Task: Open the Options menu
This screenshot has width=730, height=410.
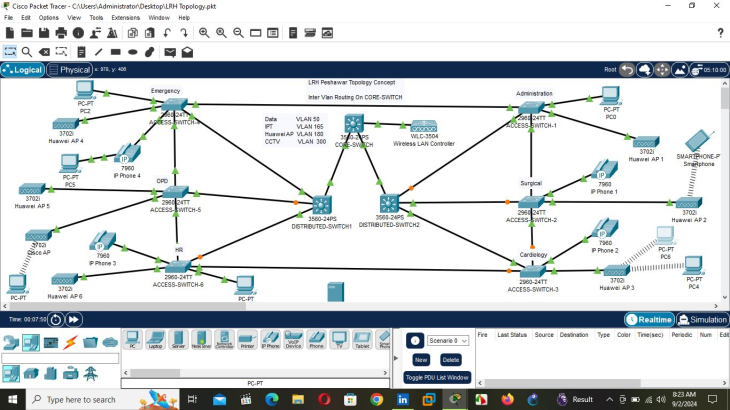Action: 48,18
